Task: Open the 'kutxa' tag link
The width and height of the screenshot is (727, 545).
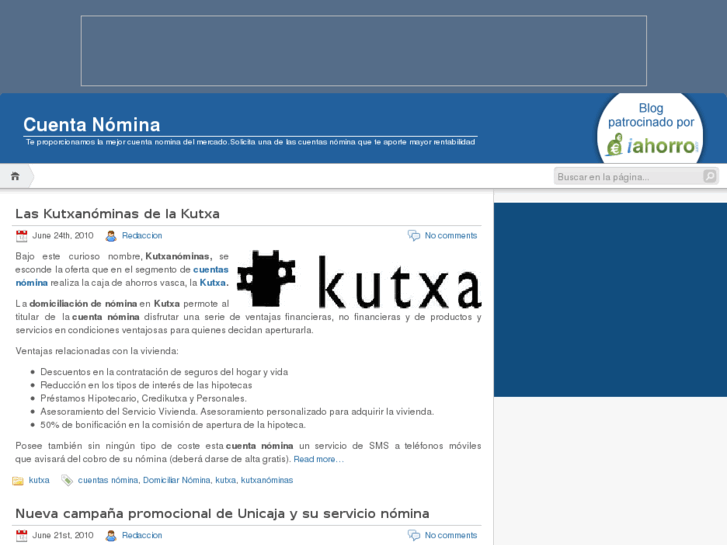Action: click(x=225, y=480)
